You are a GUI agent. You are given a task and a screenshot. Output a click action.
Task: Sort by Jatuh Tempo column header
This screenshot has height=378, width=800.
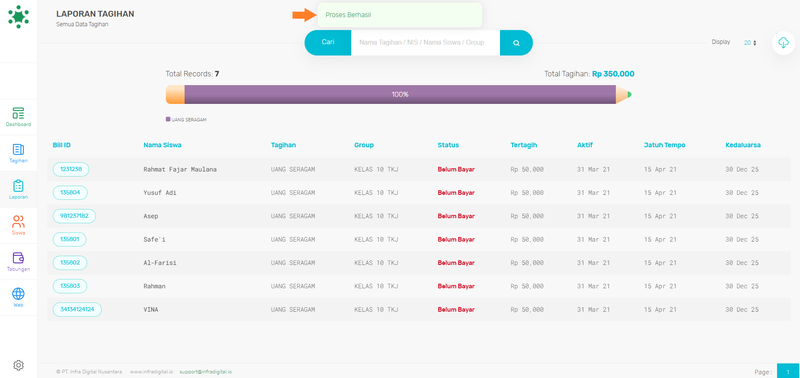664,145
